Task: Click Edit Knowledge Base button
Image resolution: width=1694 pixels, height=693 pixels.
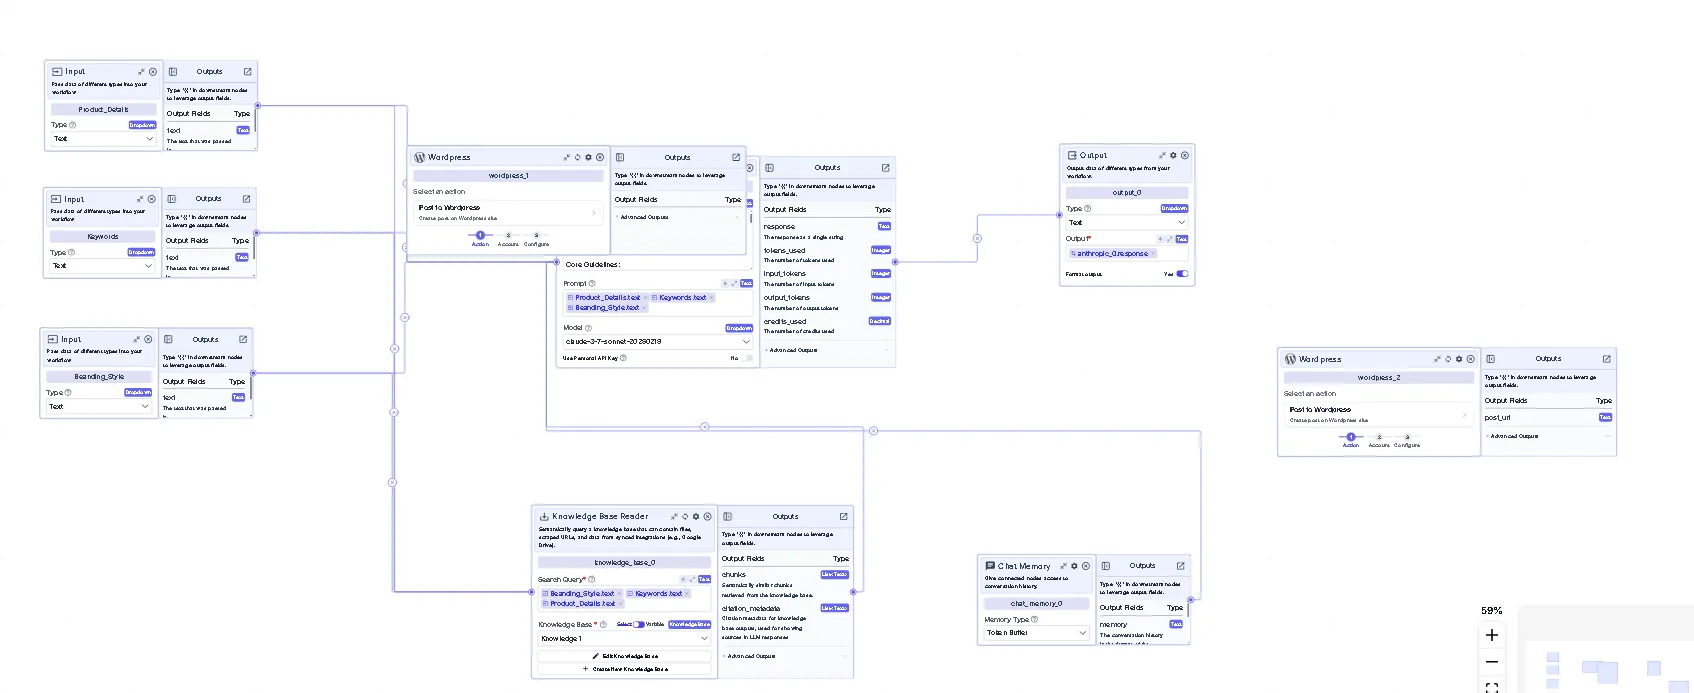Action: click(x=625, y=656)
